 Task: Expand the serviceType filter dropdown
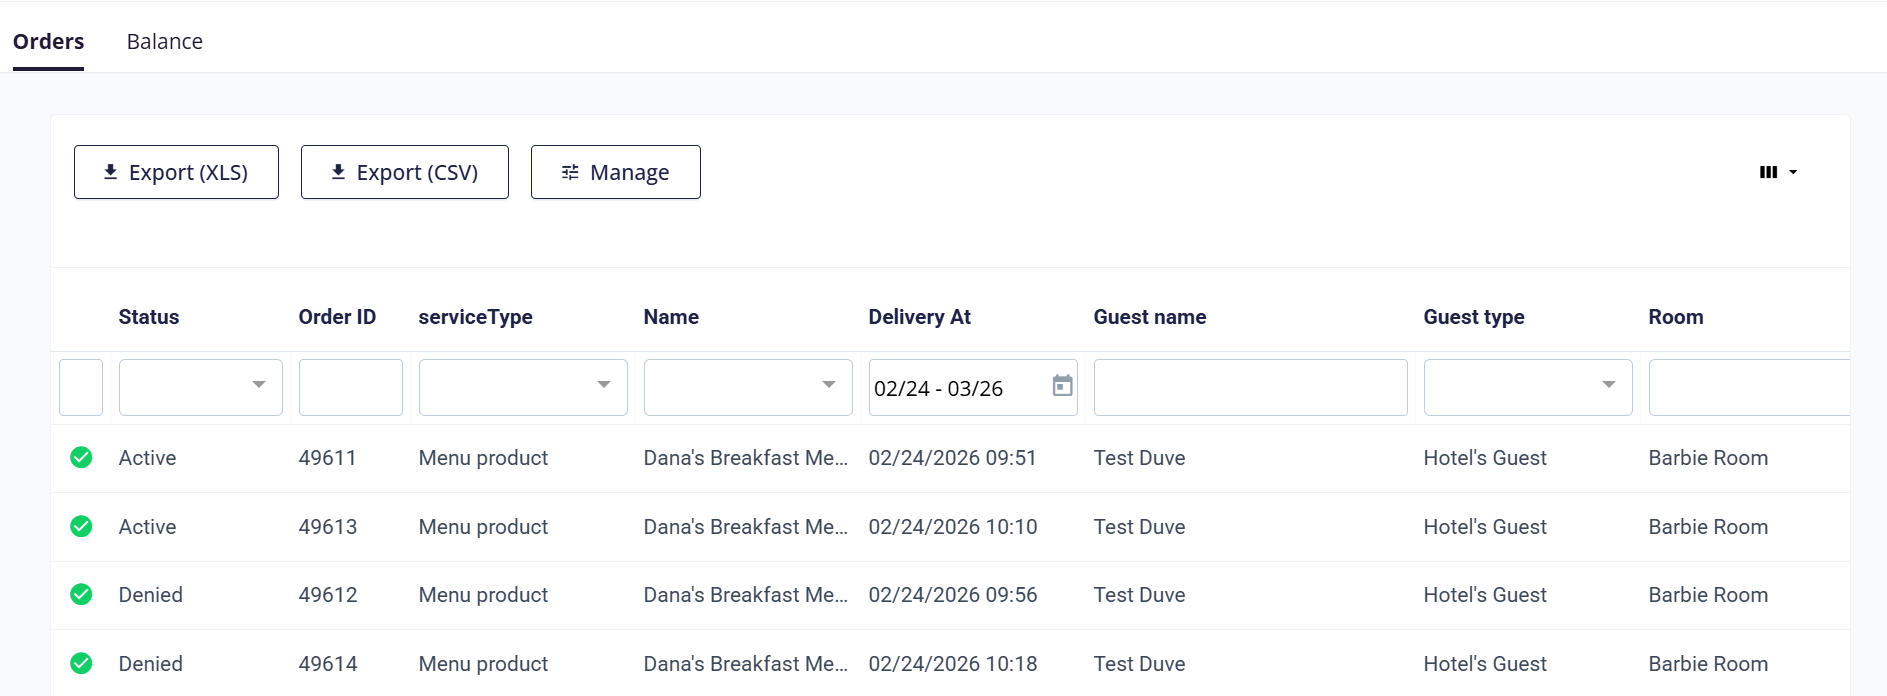coord(604,385)
